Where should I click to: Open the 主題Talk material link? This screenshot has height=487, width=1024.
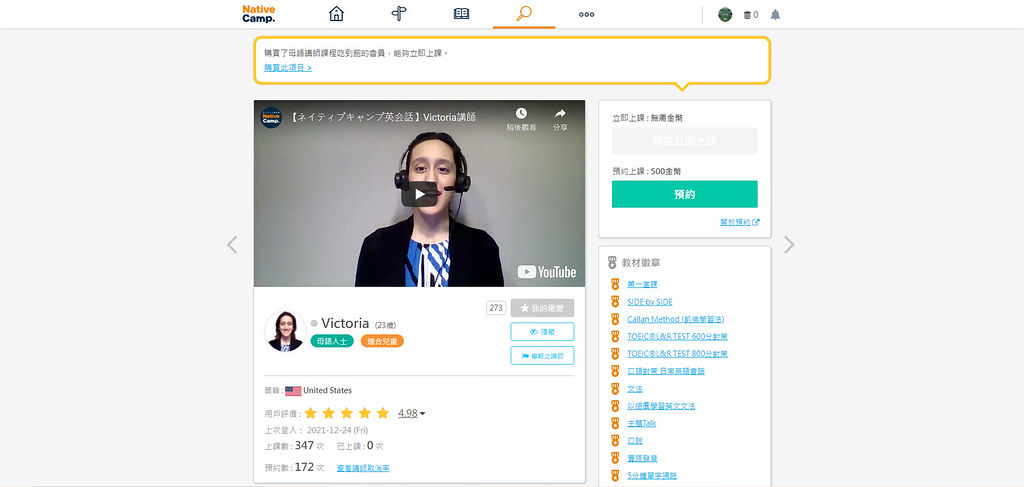(641, 423)
